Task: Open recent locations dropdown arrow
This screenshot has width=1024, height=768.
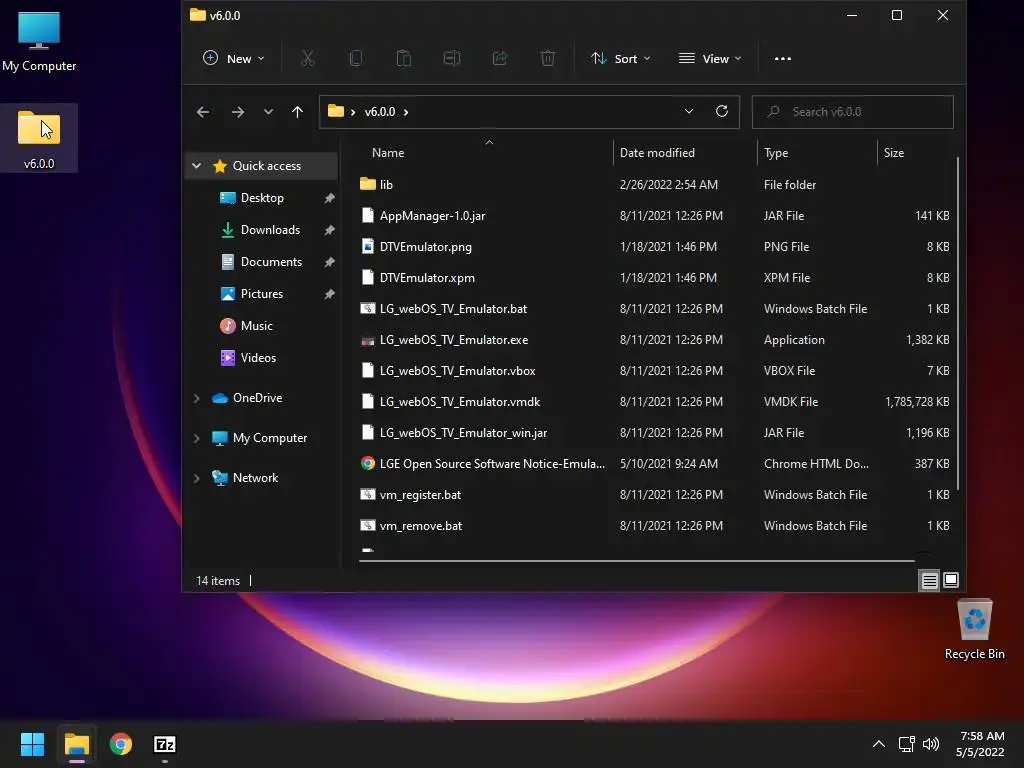Action: coord(268,112)
